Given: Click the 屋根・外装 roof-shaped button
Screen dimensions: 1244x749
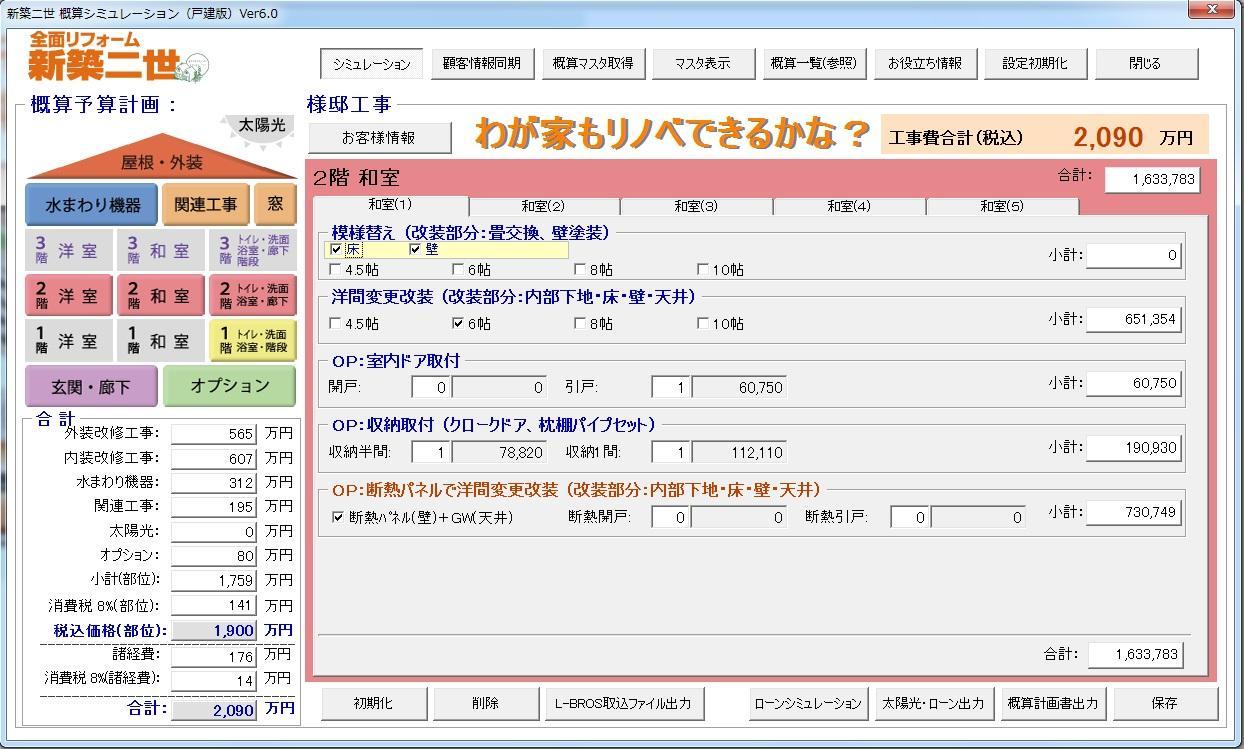Looking at the screenshot, I should [x=161, y=162].
